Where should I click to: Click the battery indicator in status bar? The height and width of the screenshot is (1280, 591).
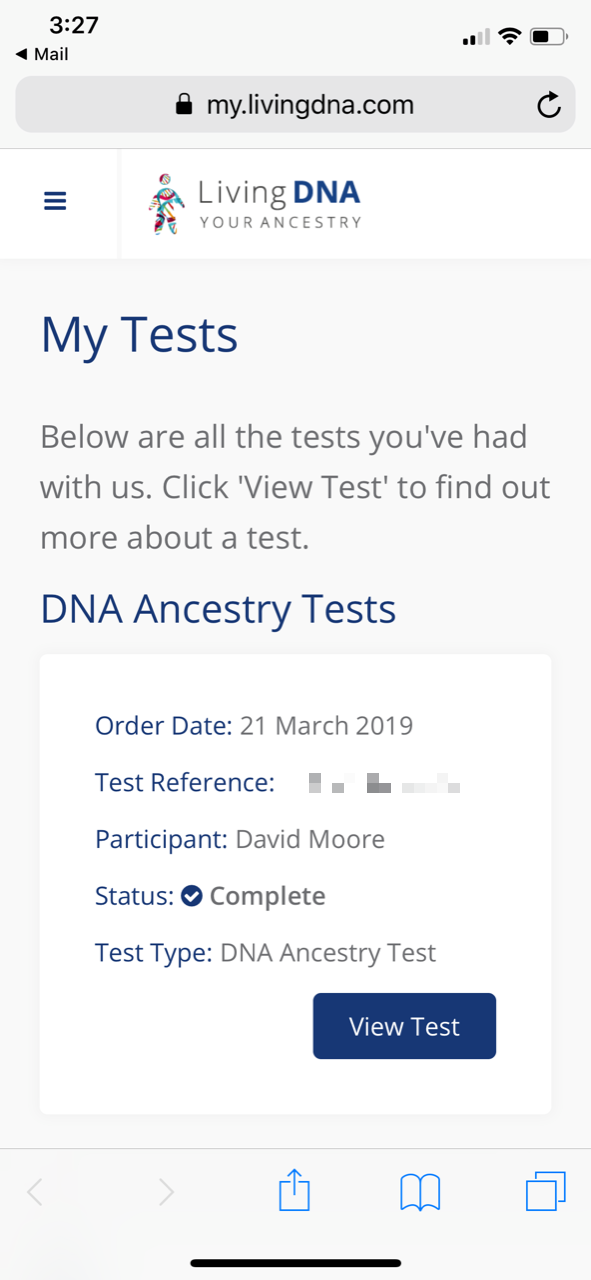click(x=548, y=36)
